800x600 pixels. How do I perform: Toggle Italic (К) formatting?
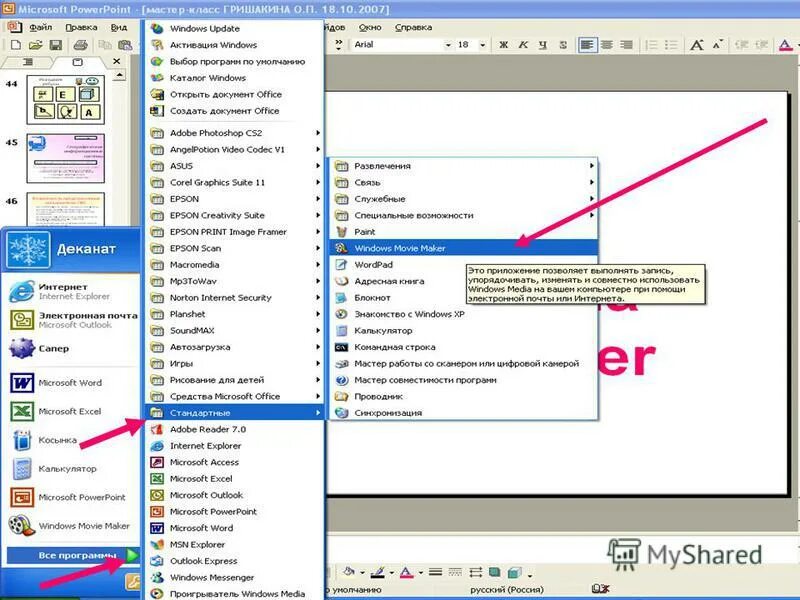click(x=523, y=45)
